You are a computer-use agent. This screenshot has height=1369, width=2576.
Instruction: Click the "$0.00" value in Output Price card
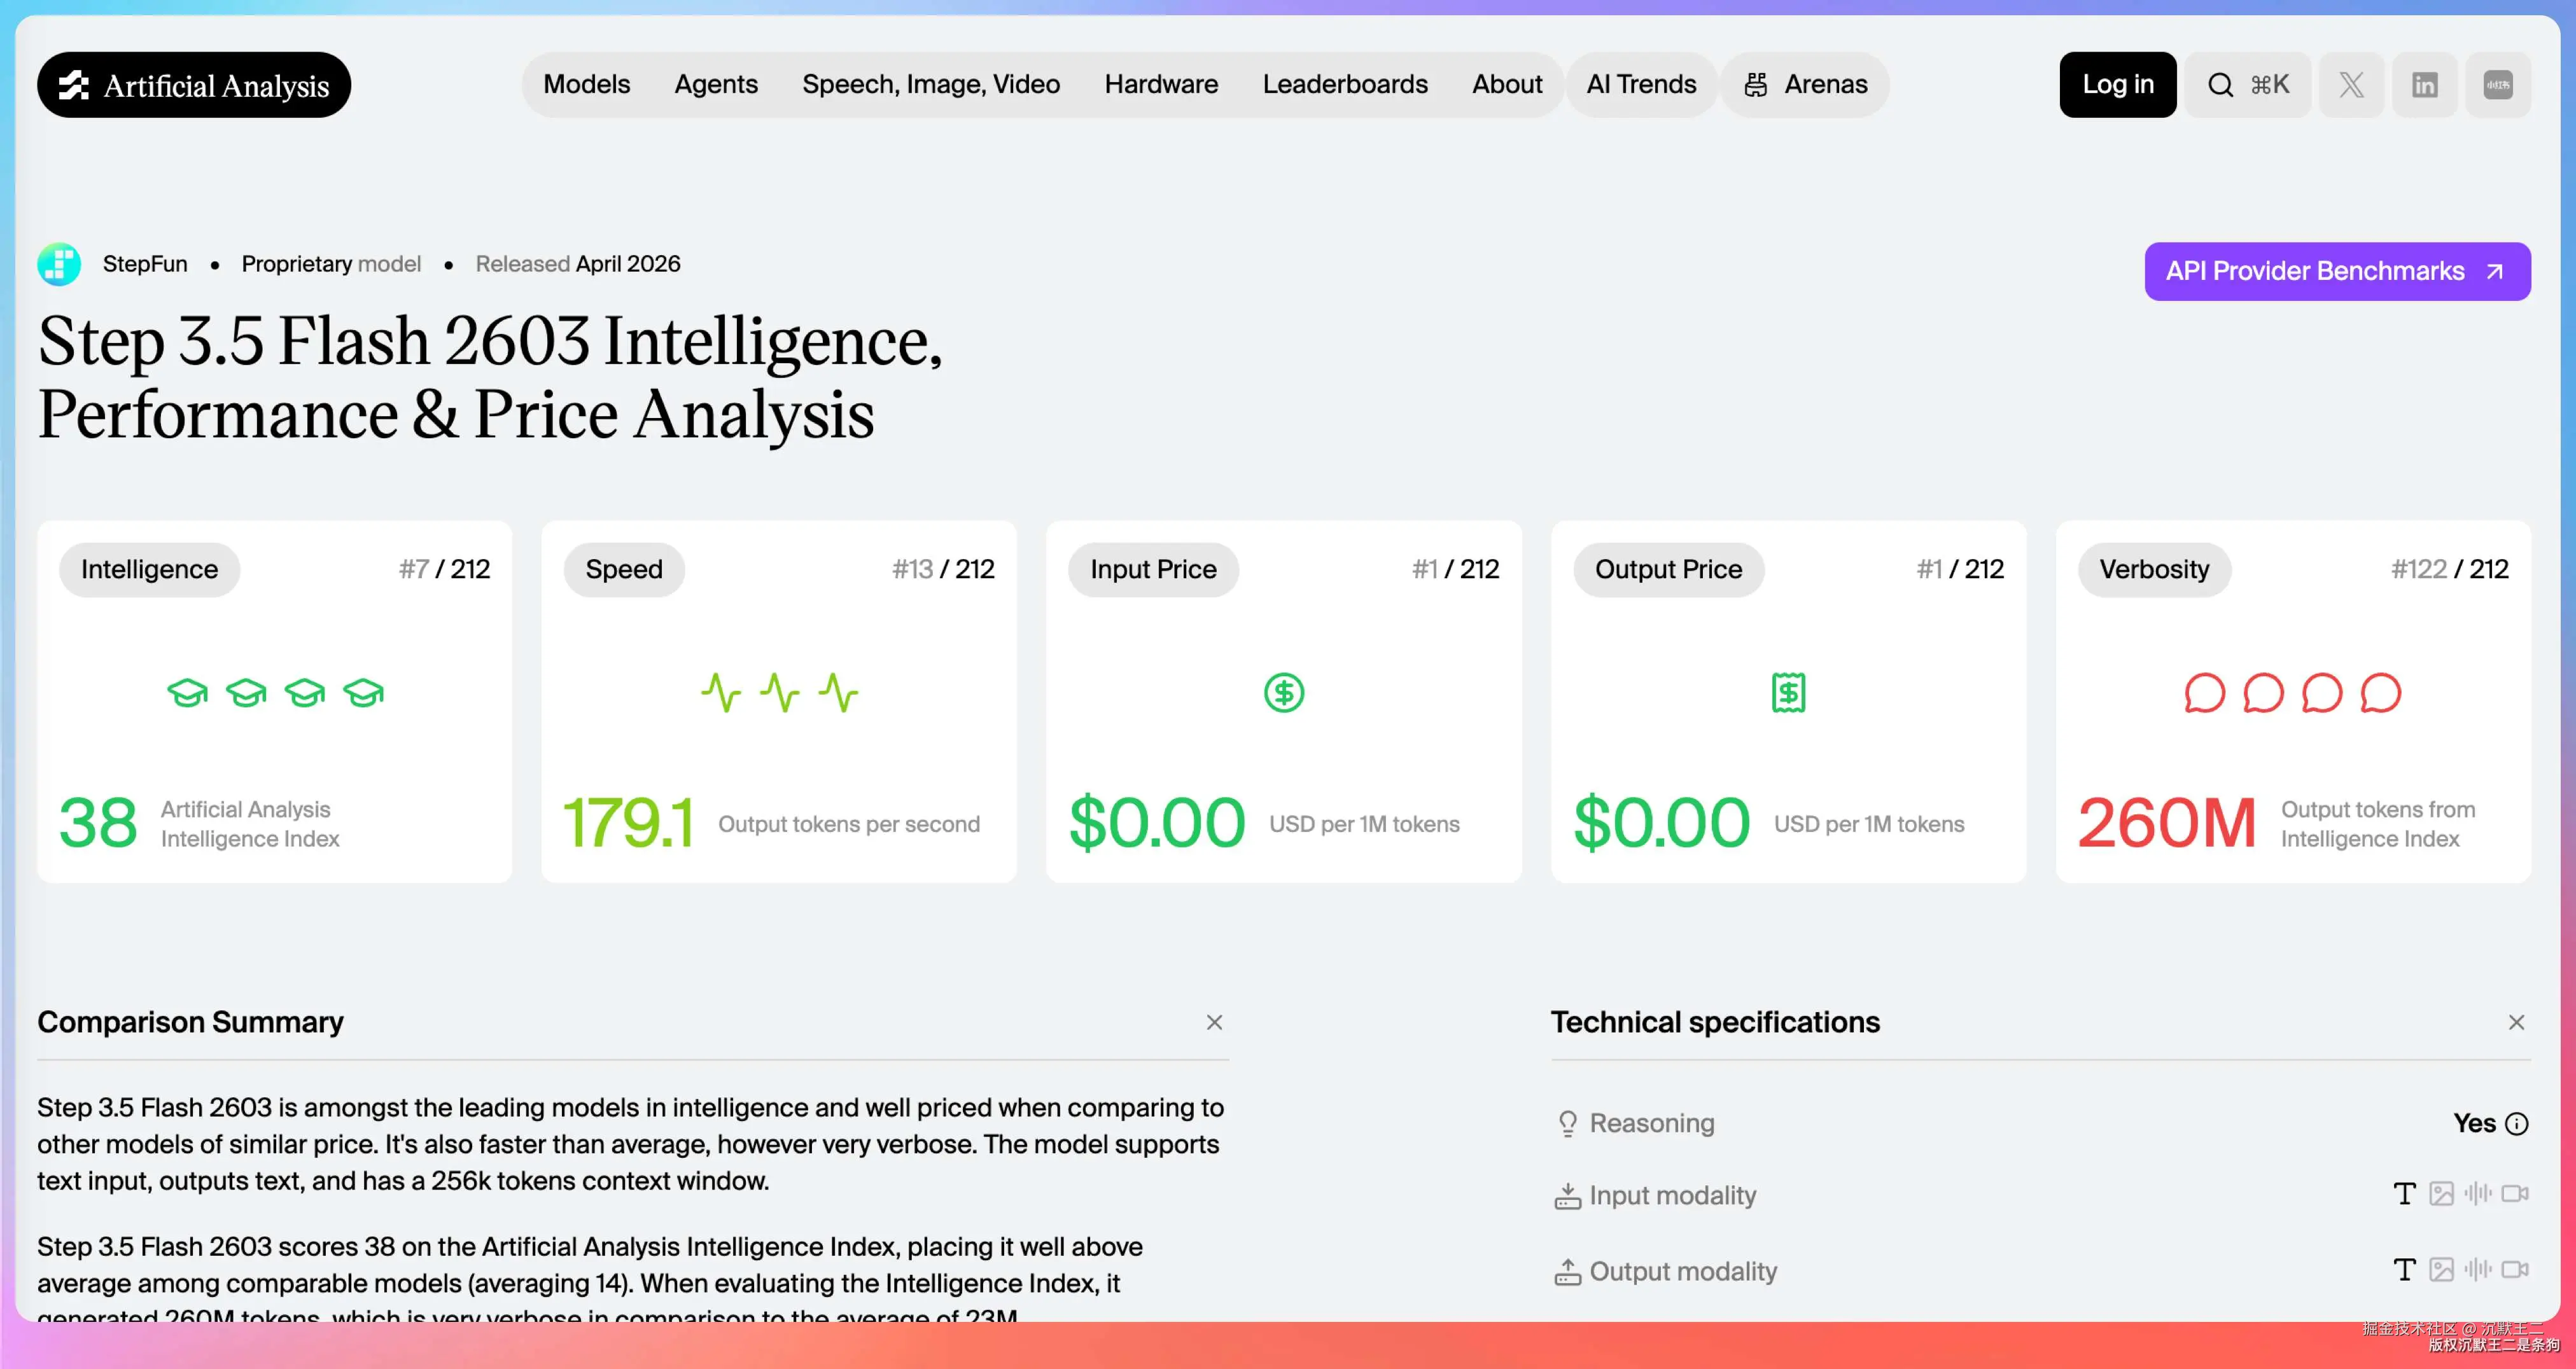coord(1662,823)
